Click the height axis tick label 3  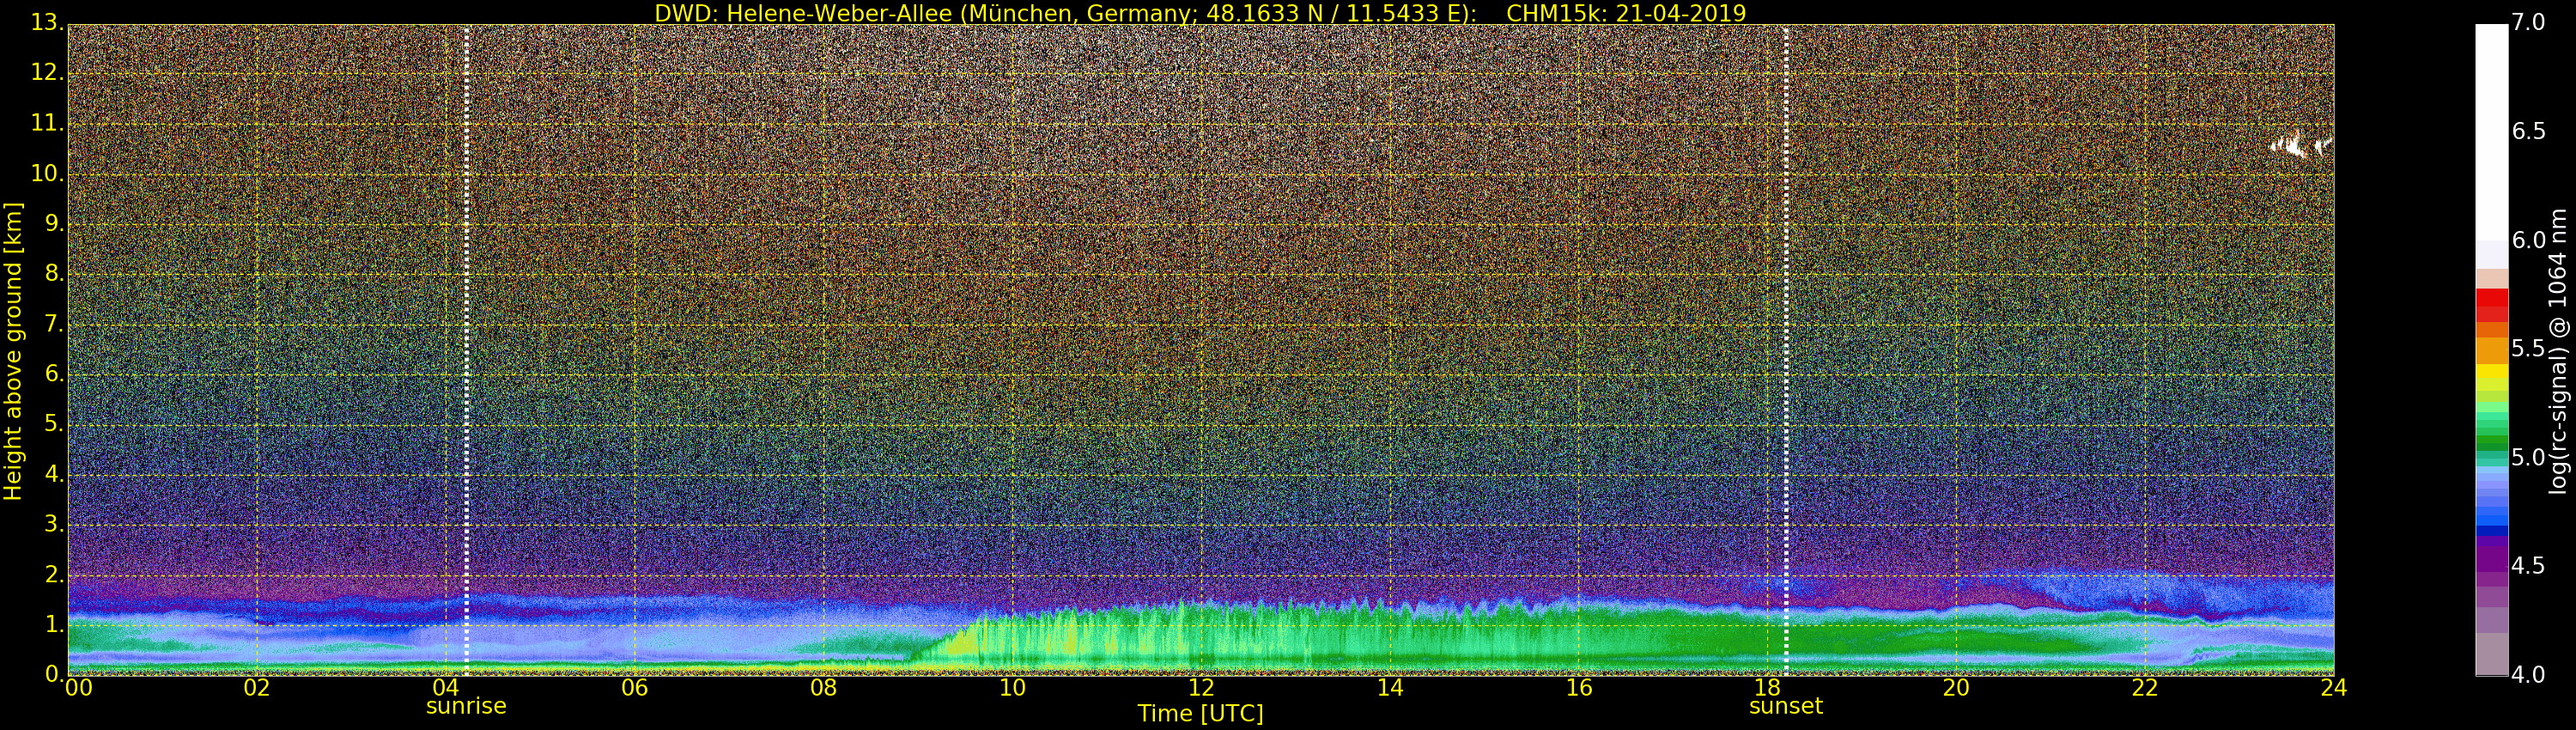[x=54, y=524]
